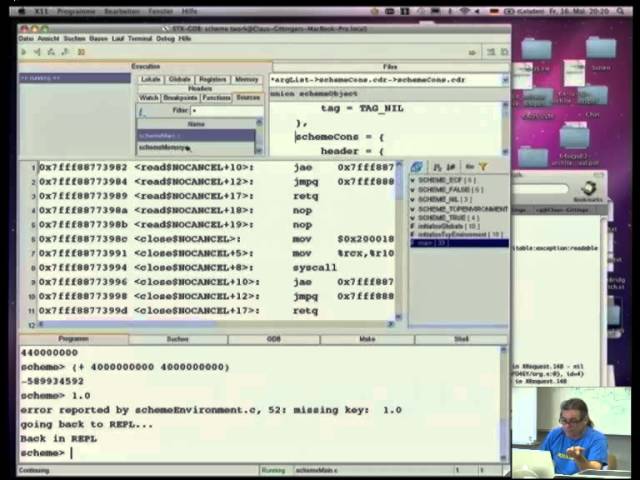The height and width of the screenshot is (480, 640).
Task: Click the terminal pane vertical scrollbar
Action: (x=504, y=404)
